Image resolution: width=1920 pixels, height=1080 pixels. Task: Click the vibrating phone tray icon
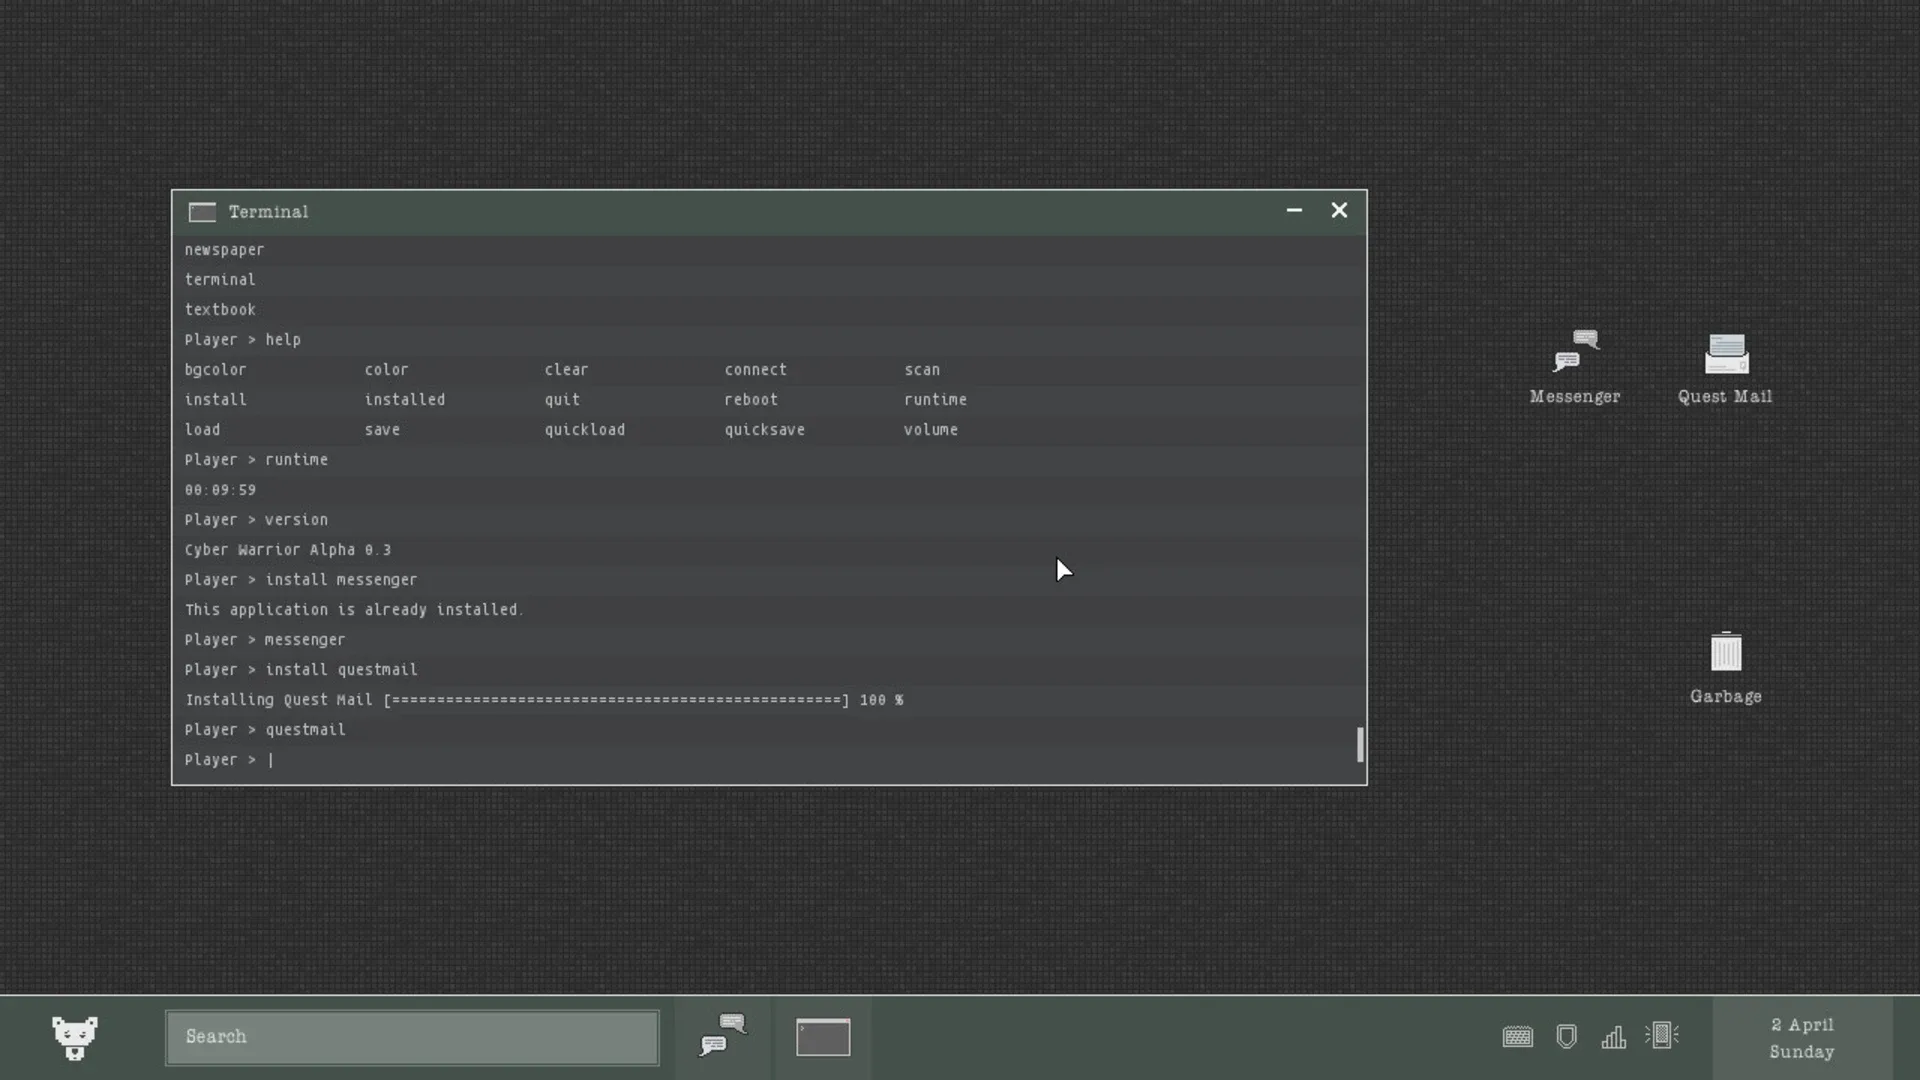[x=1661, y=1035]
